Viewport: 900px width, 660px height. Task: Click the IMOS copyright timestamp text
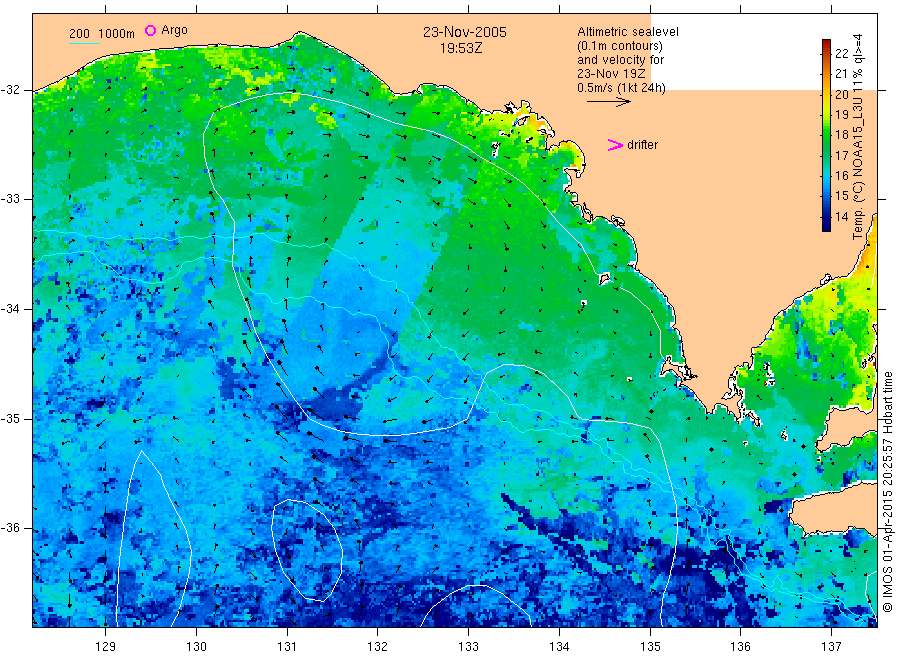coord(888,491)
